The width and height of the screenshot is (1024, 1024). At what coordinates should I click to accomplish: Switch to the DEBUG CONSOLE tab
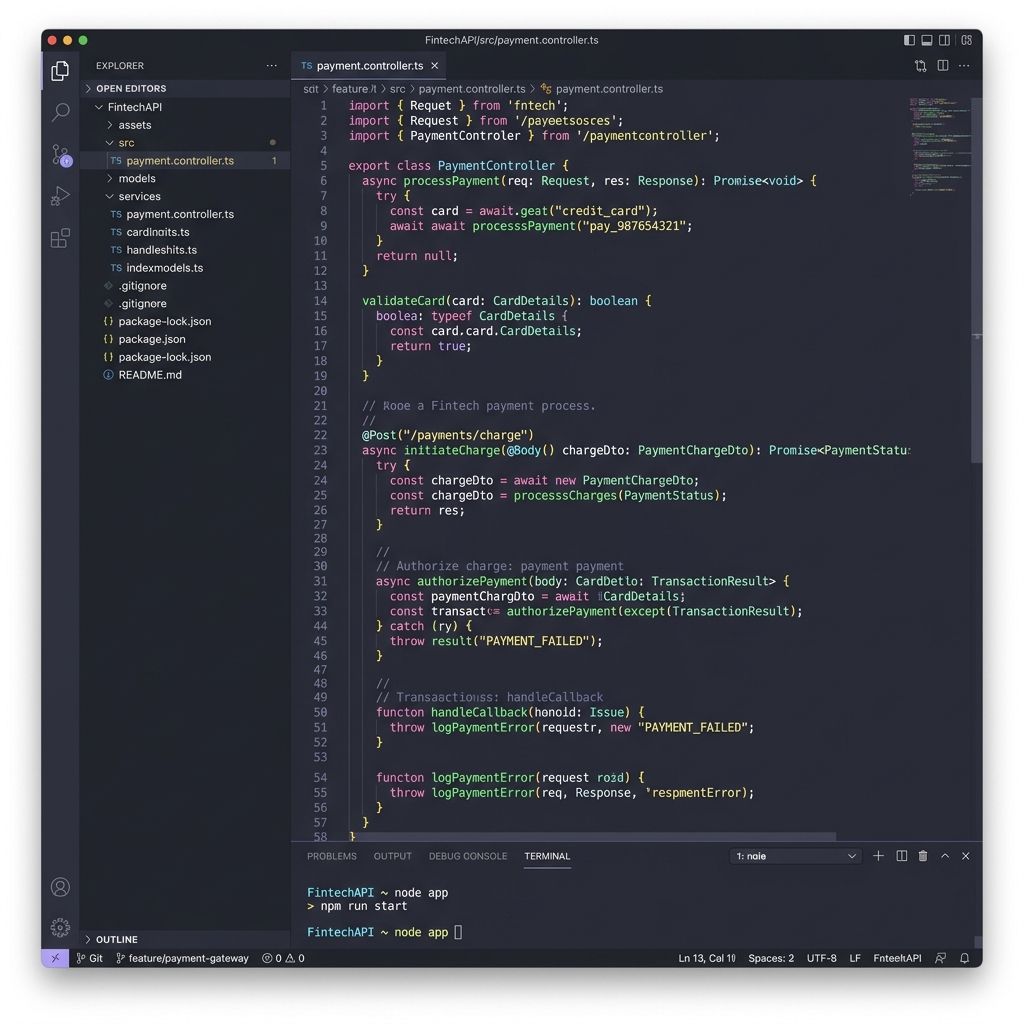(x=466, y=856)
